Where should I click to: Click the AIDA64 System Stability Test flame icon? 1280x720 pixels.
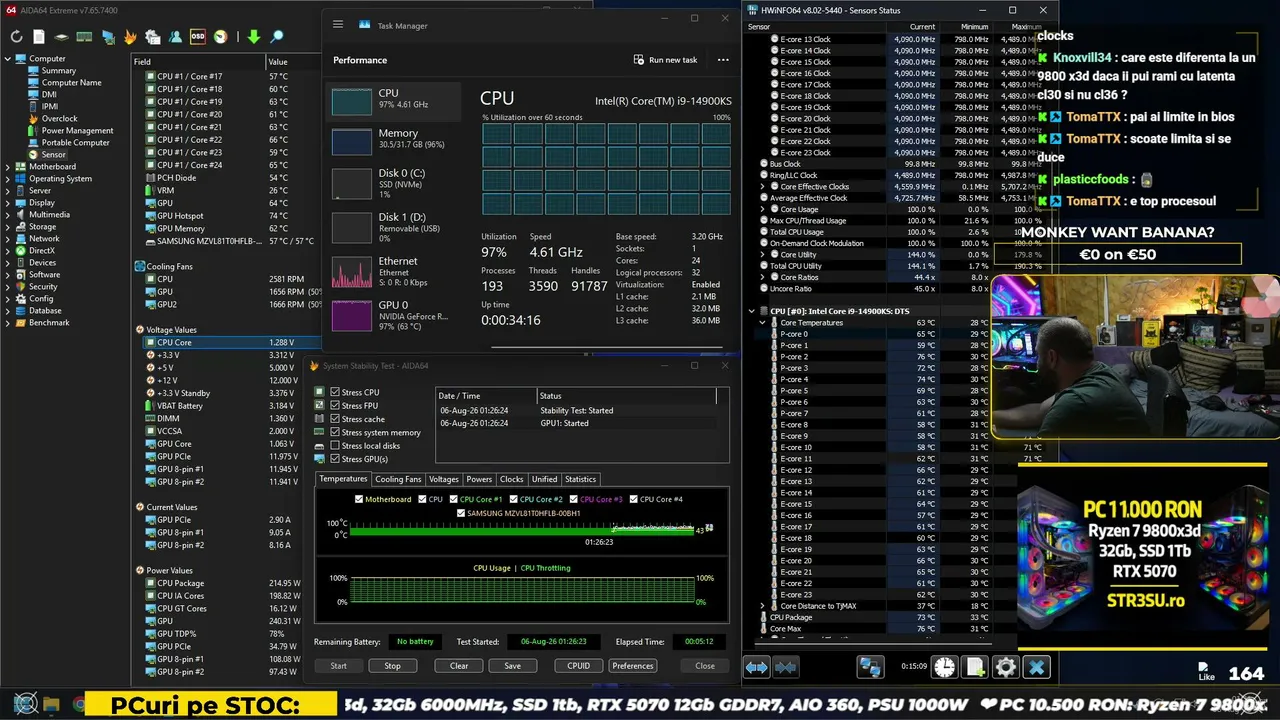coord(130,37)
